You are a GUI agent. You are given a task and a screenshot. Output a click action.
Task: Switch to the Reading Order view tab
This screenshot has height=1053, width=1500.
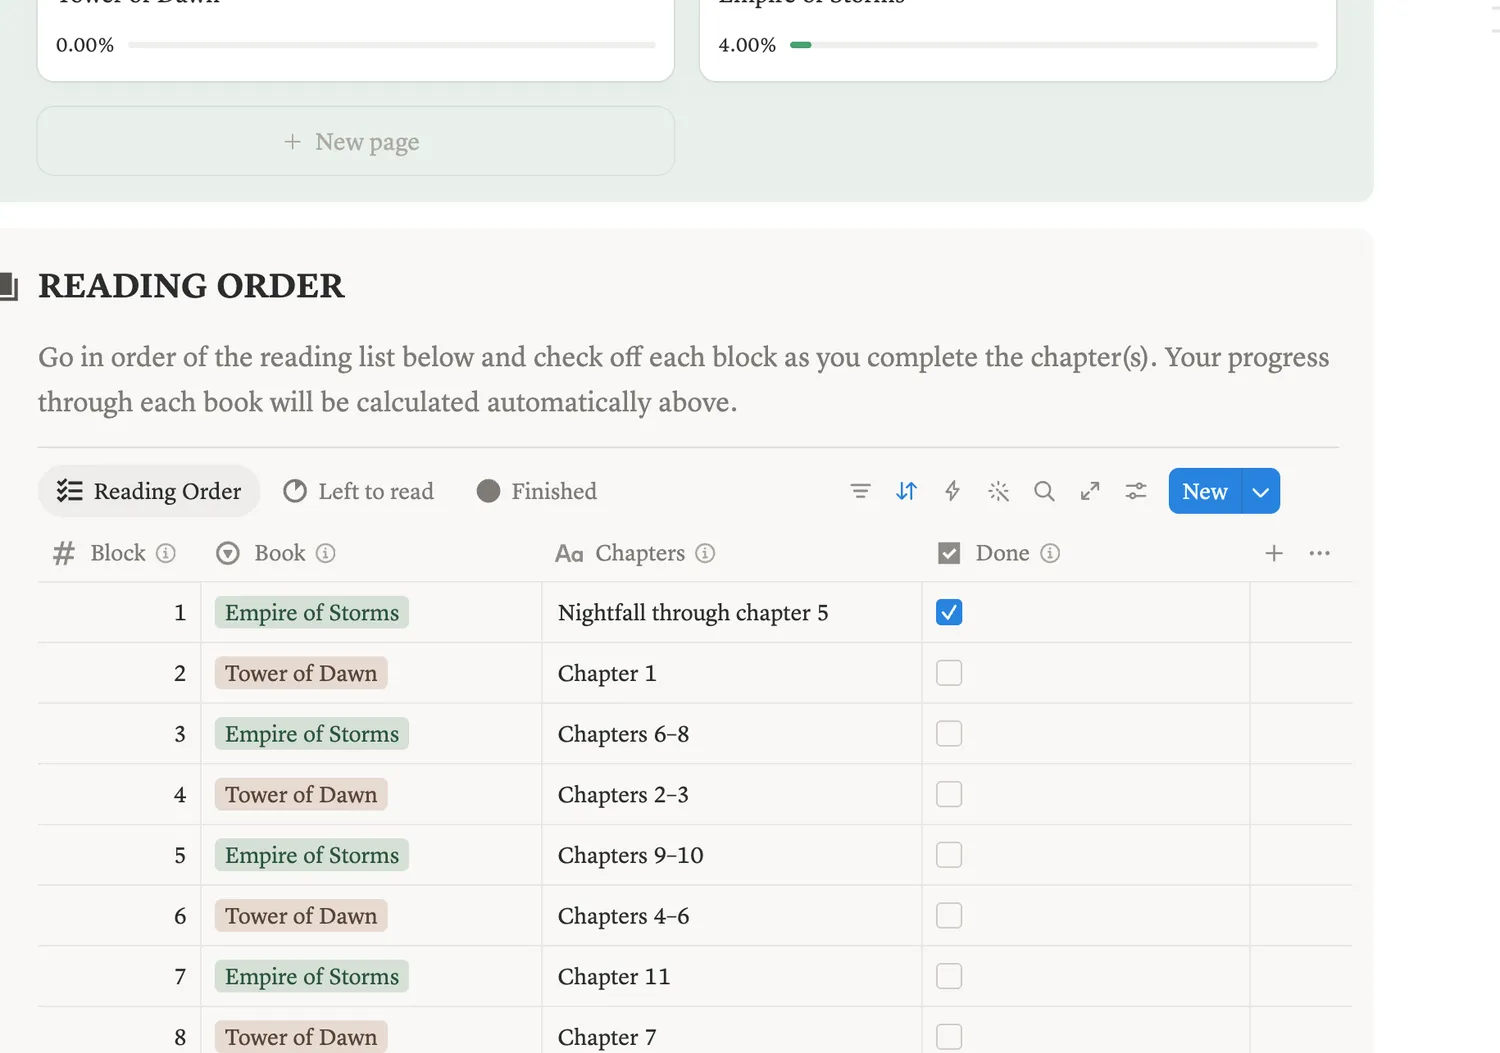[x=149, y=491]
